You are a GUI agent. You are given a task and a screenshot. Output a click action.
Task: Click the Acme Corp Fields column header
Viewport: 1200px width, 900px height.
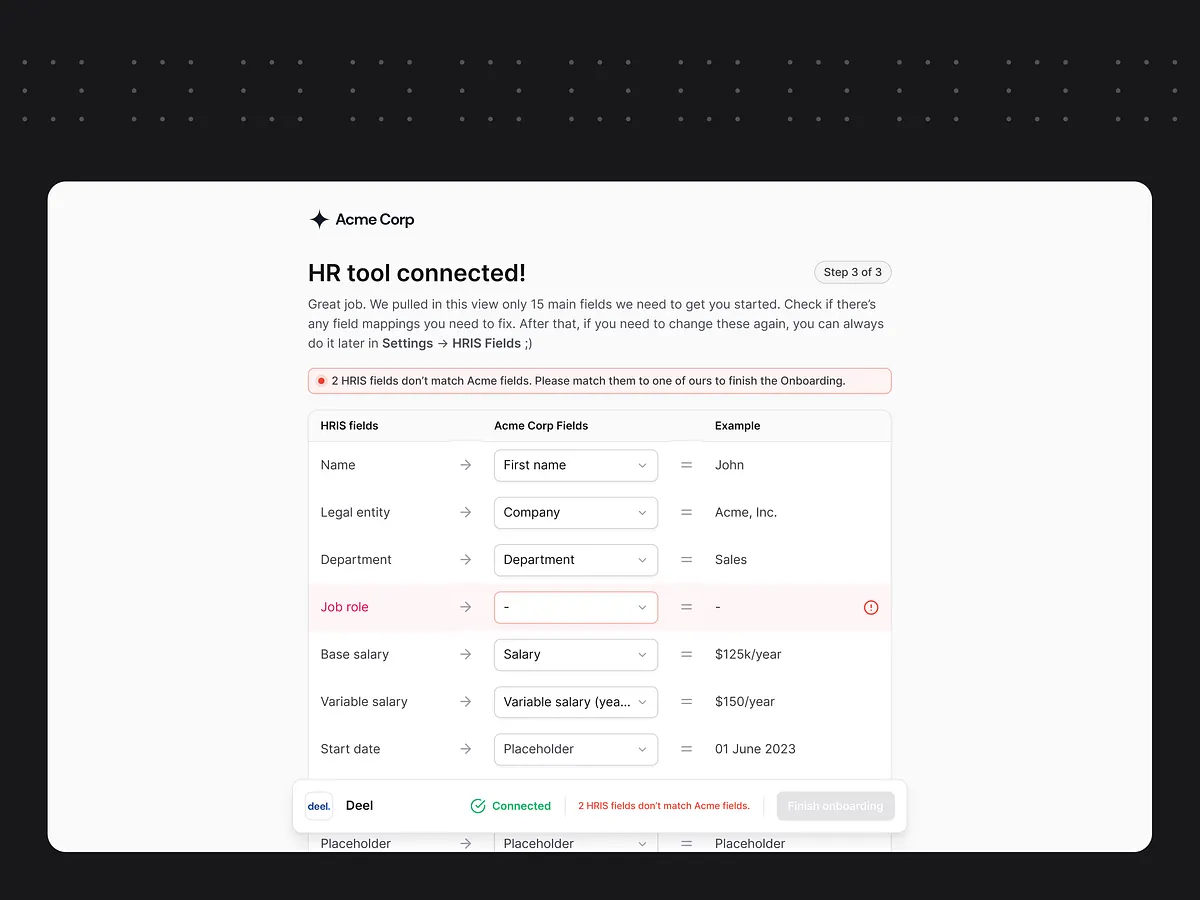pyautogui.click(x=541, y=425)
